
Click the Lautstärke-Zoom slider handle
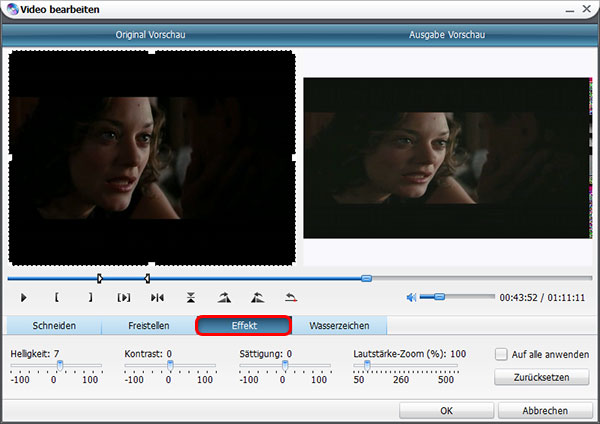pos(367,365)
